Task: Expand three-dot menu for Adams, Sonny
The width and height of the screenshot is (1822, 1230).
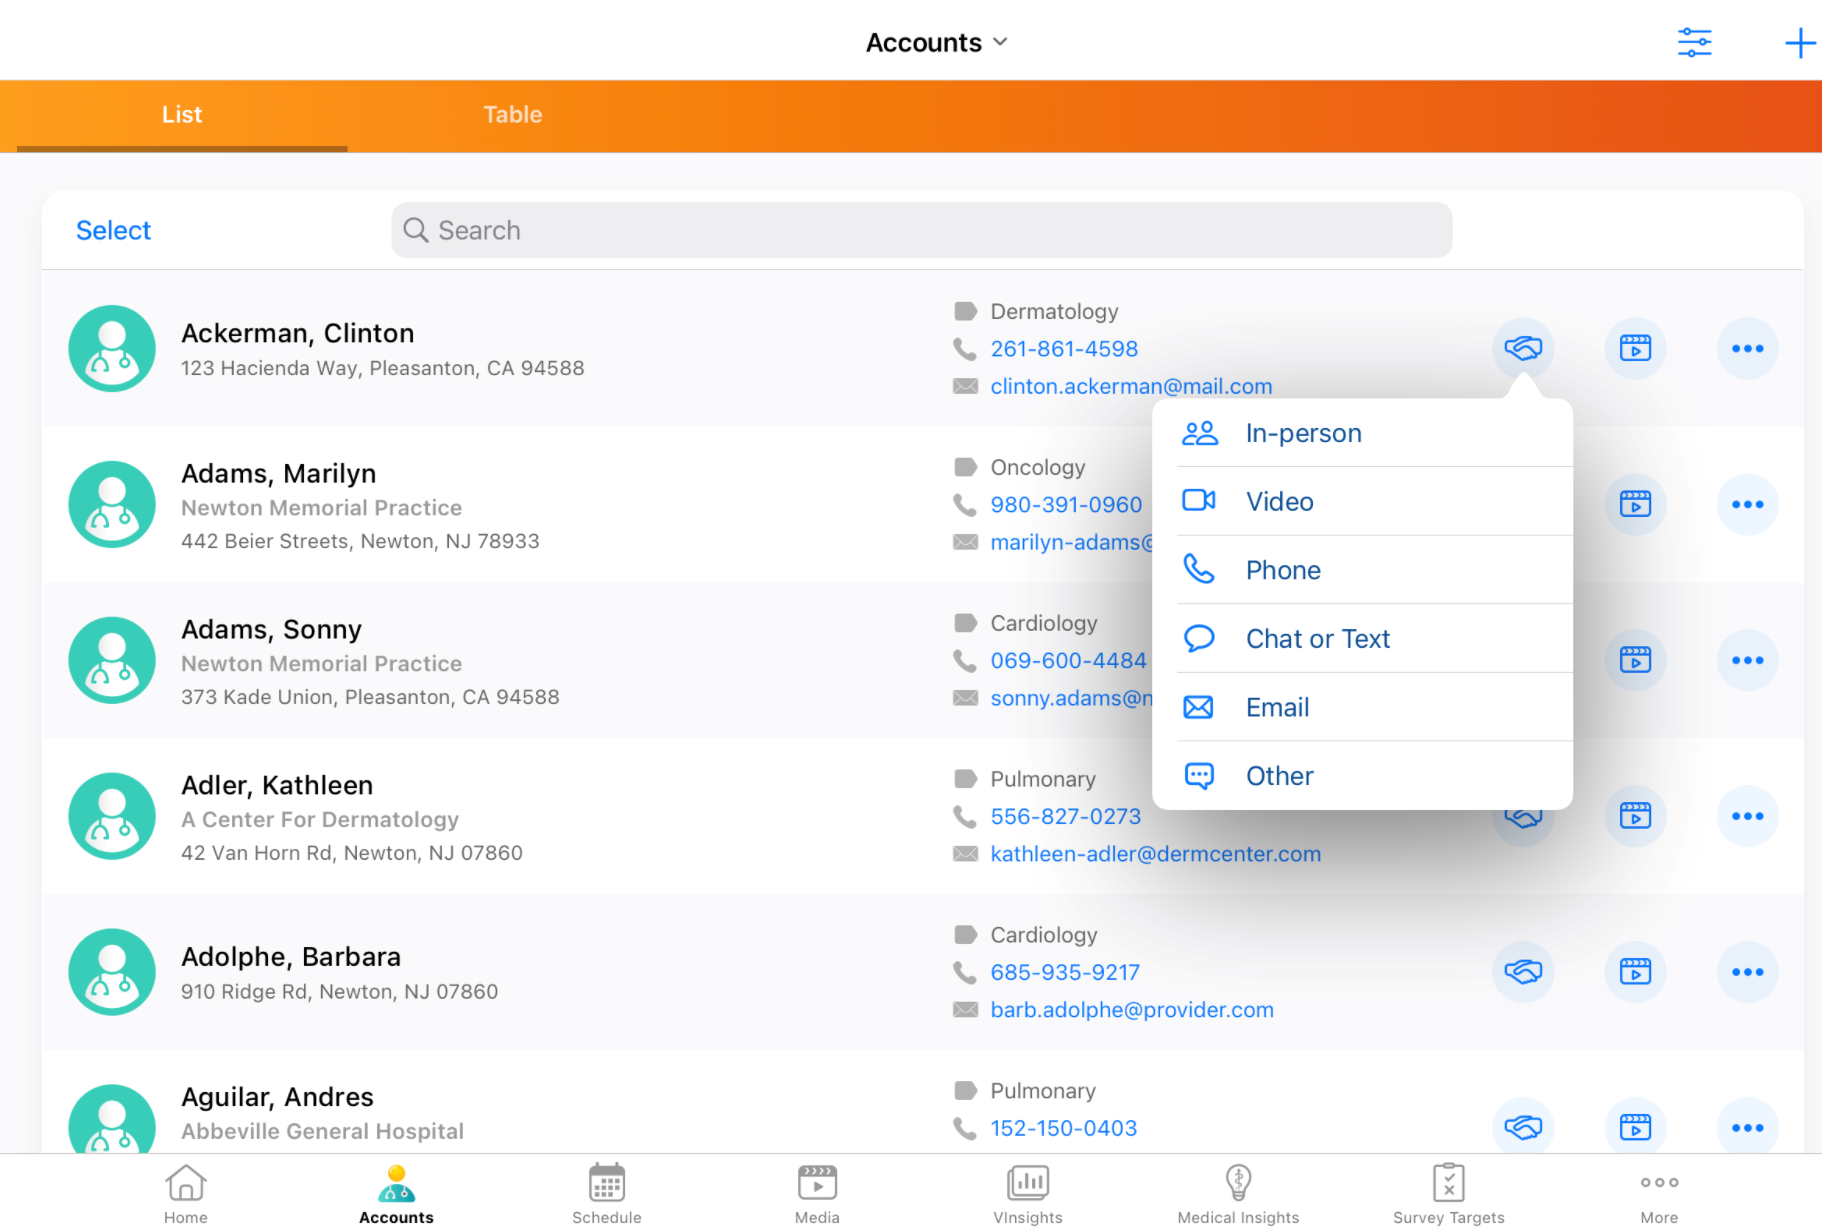Action: 1747,660
